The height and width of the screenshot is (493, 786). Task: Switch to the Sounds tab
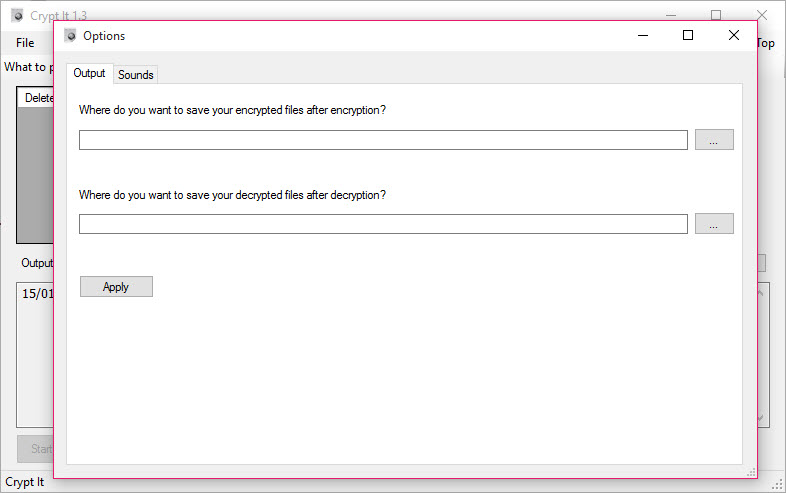135,75
